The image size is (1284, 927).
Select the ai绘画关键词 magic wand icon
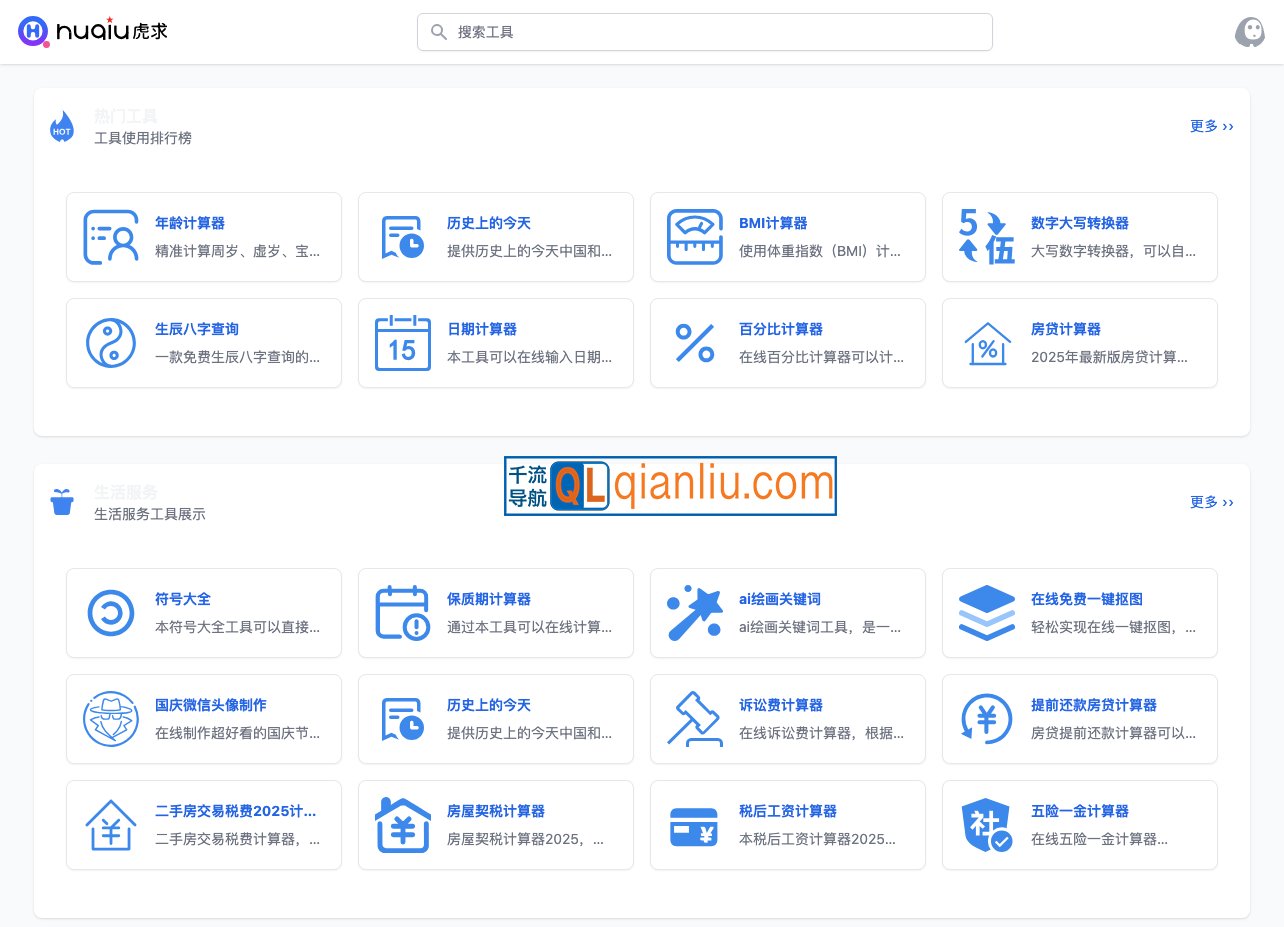click(694, 613)
